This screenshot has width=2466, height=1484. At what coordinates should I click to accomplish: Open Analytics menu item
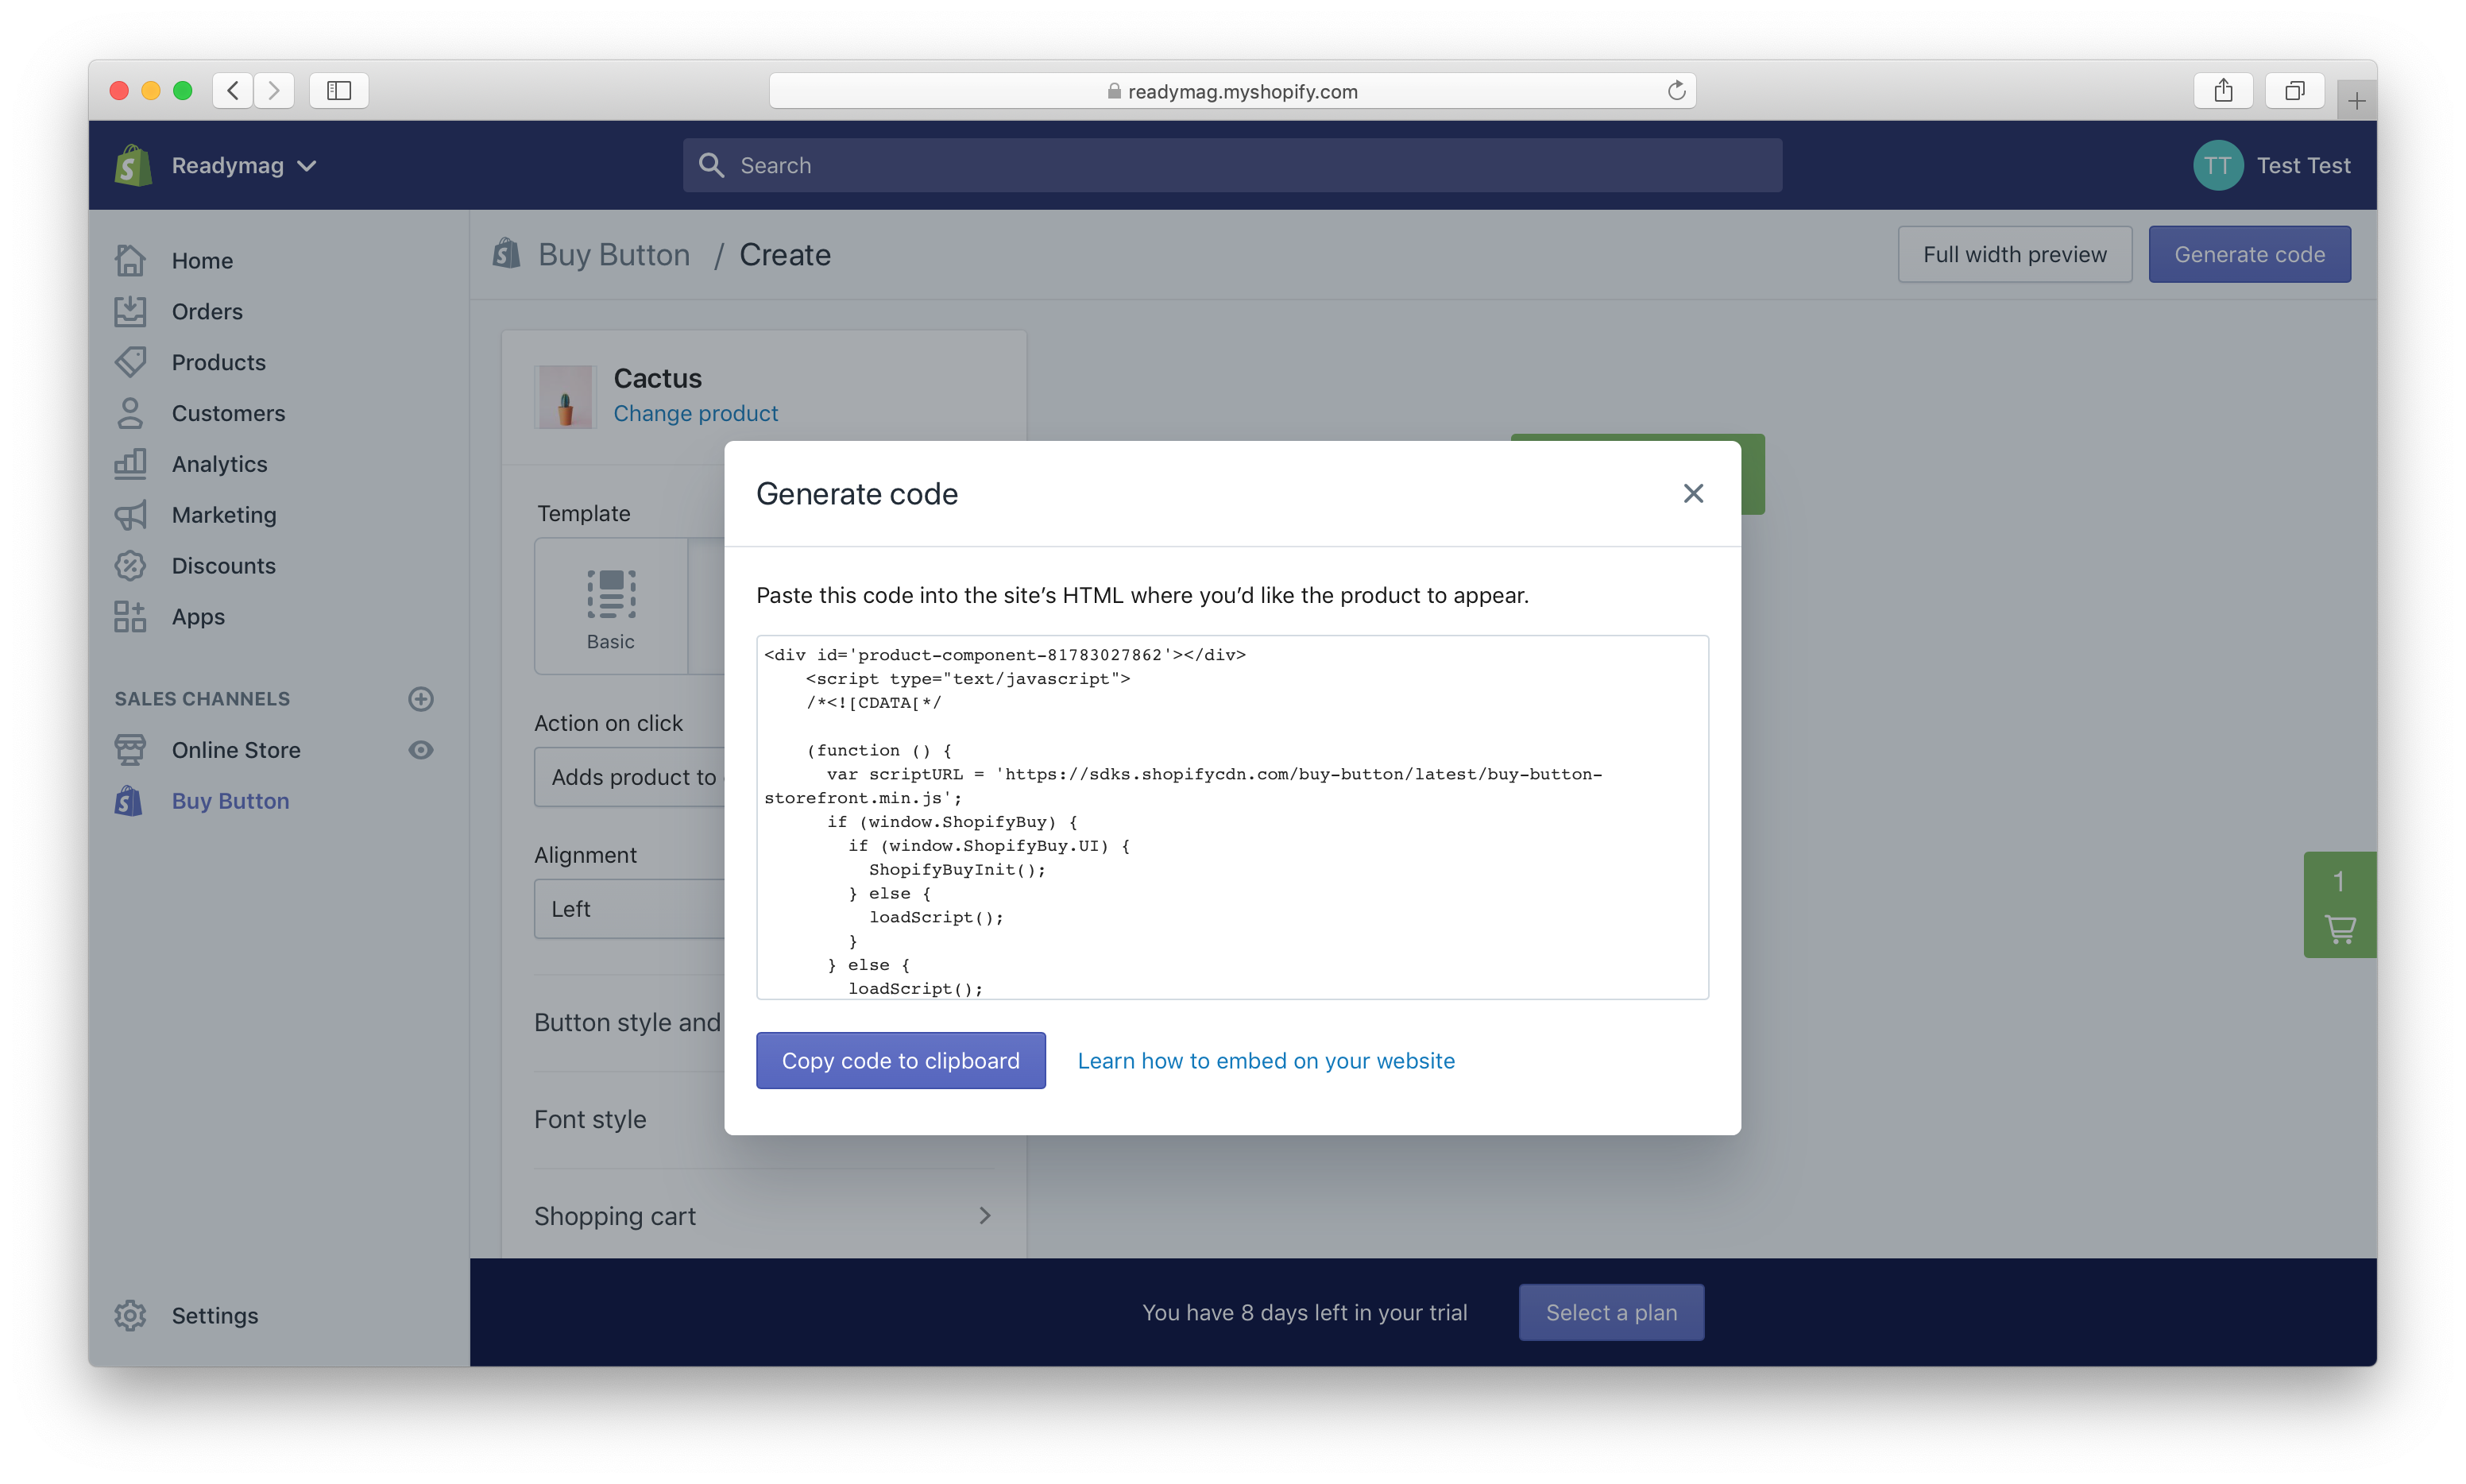(219, 464)
